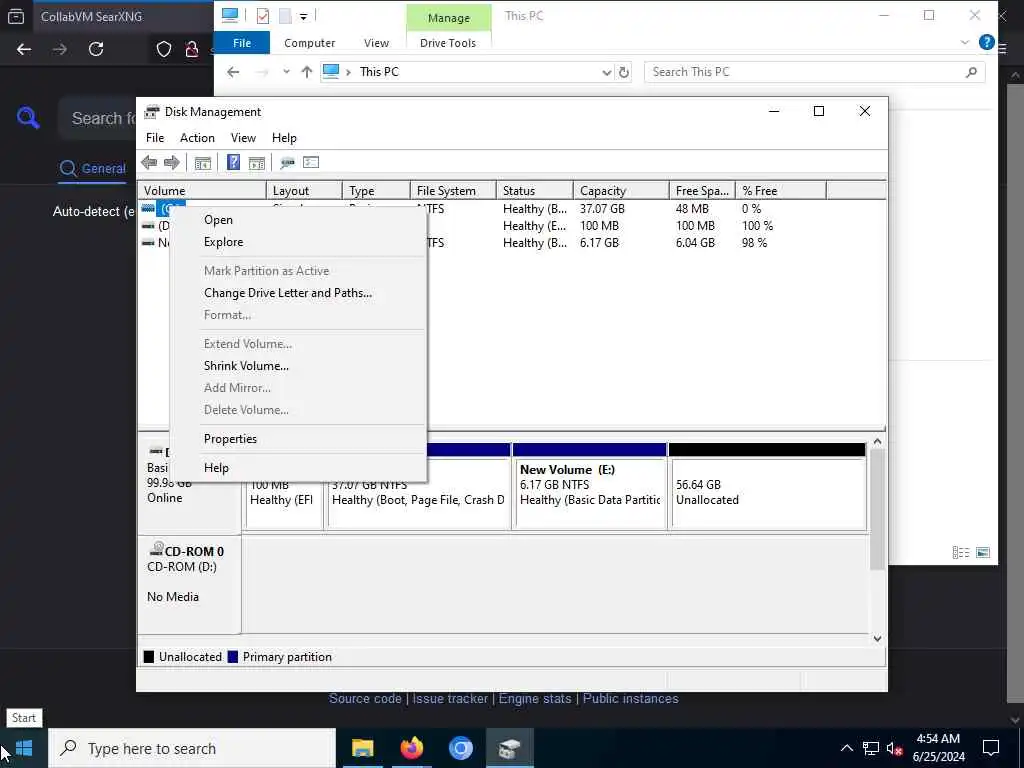
Task: Open Firefox from the taskbar
Action: coord(411,748)
